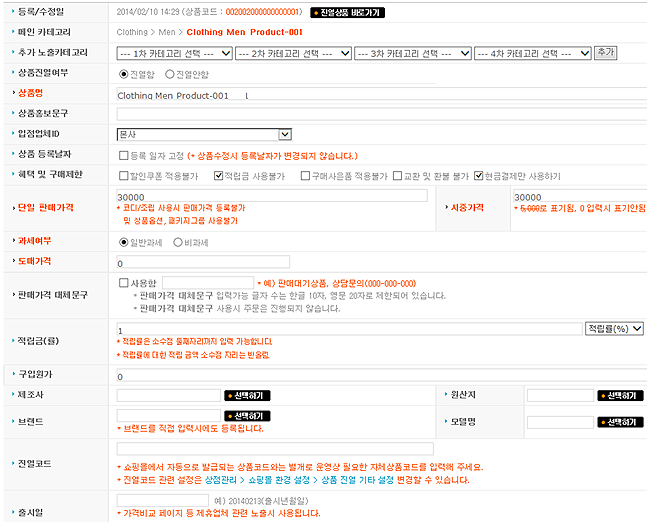The height and width of the screenshot is (525, 650).
Task: Select the 비과세 tax radio button
Action: point(179,241)
